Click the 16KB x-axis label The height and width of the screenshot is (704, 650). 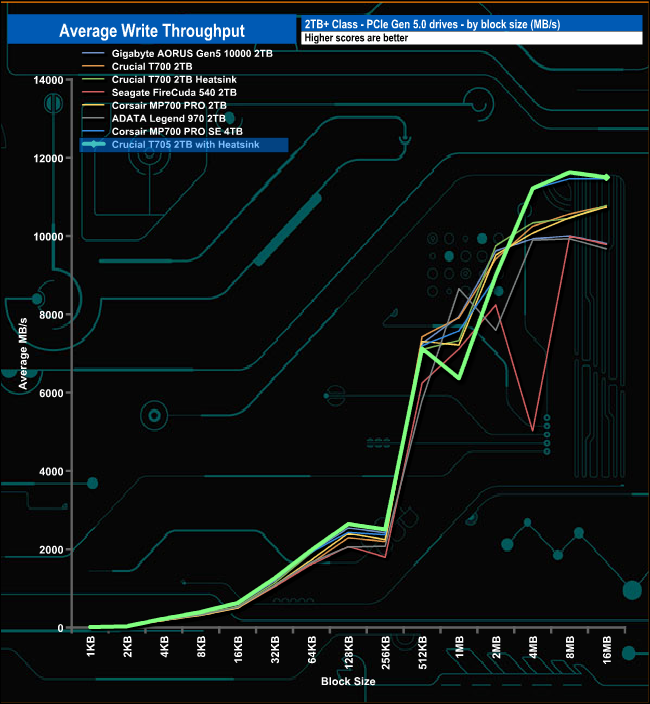pos(238,649)
